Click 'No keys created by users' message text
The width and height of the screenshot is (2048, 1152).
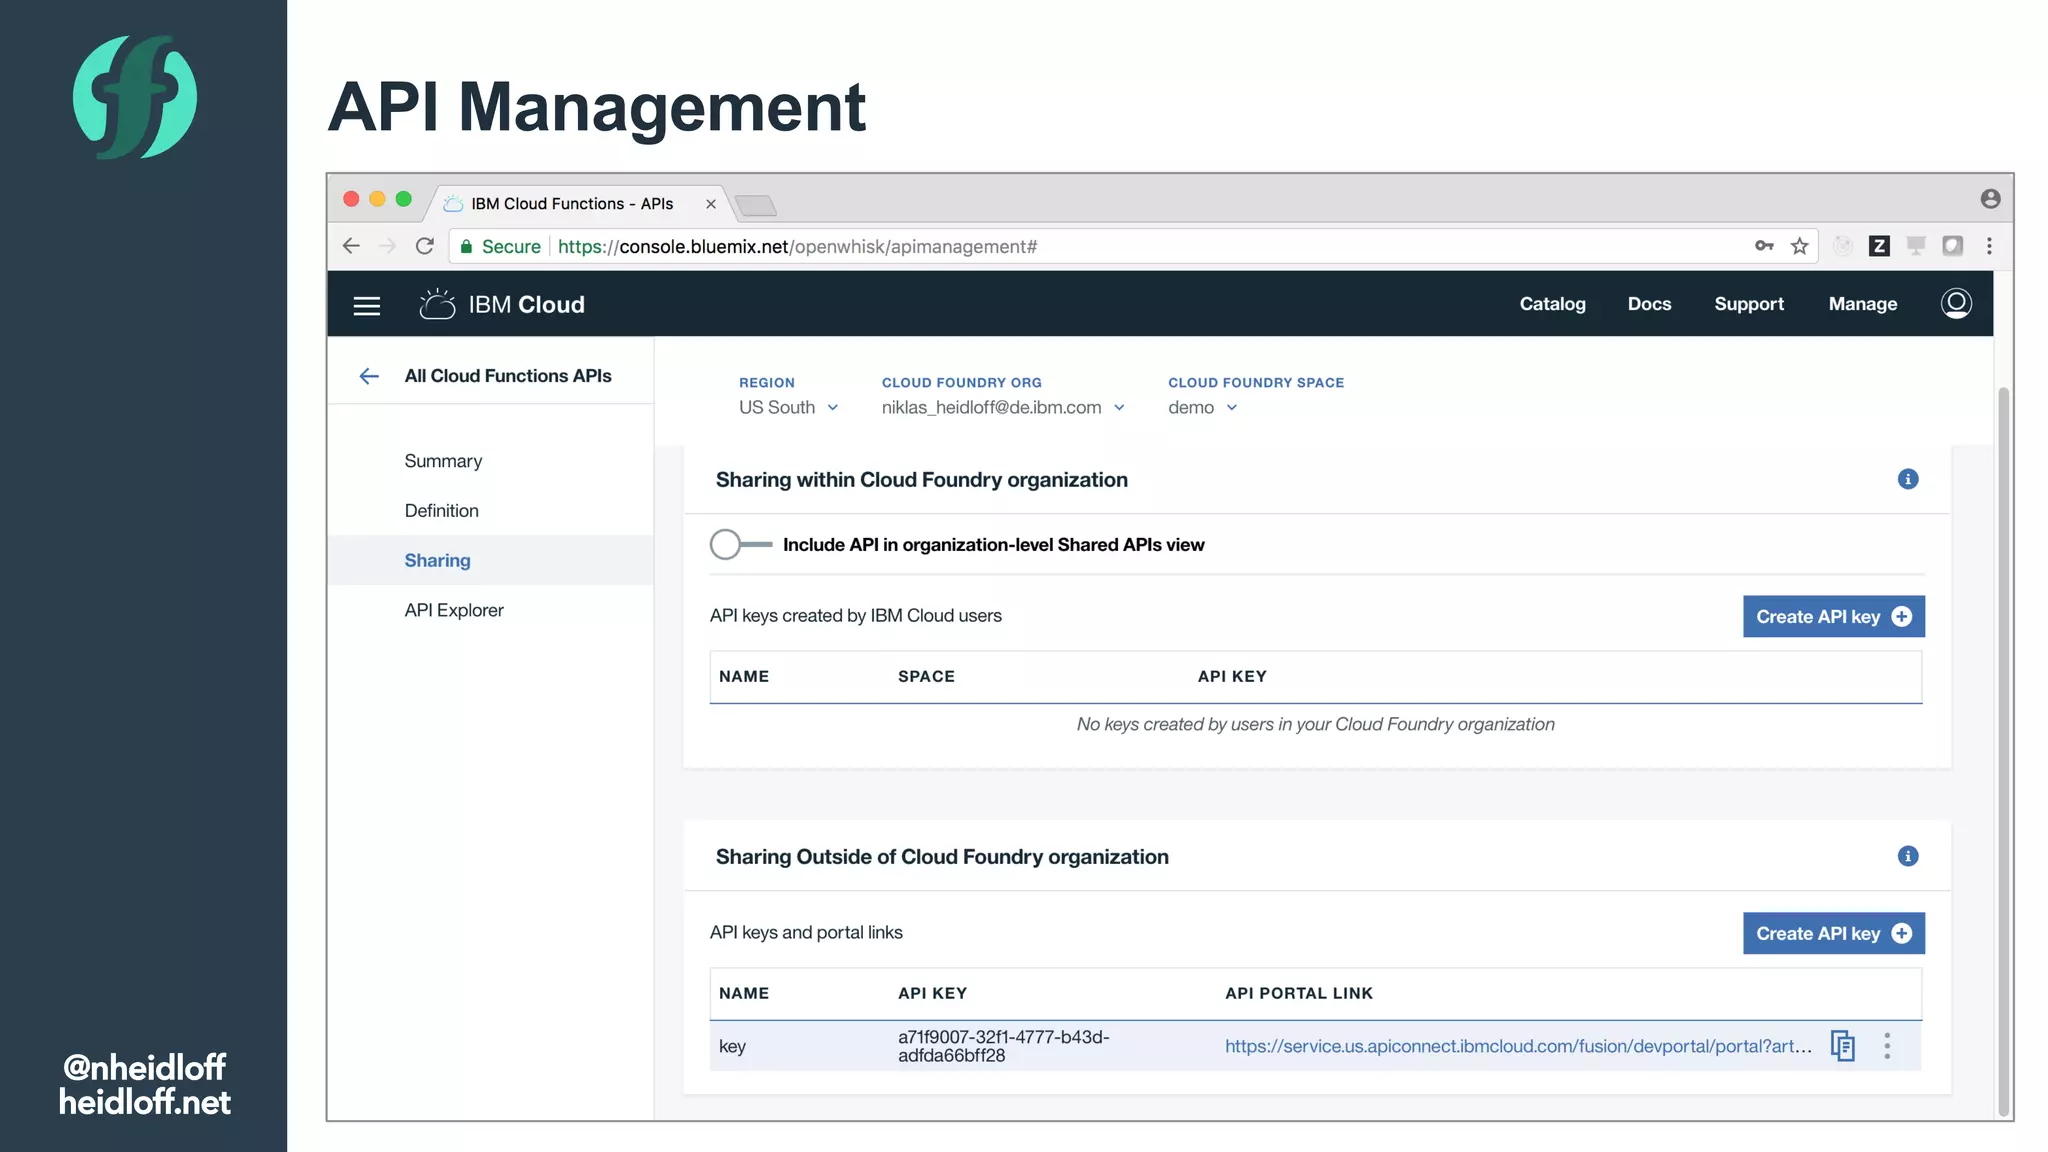(1315, 724)
